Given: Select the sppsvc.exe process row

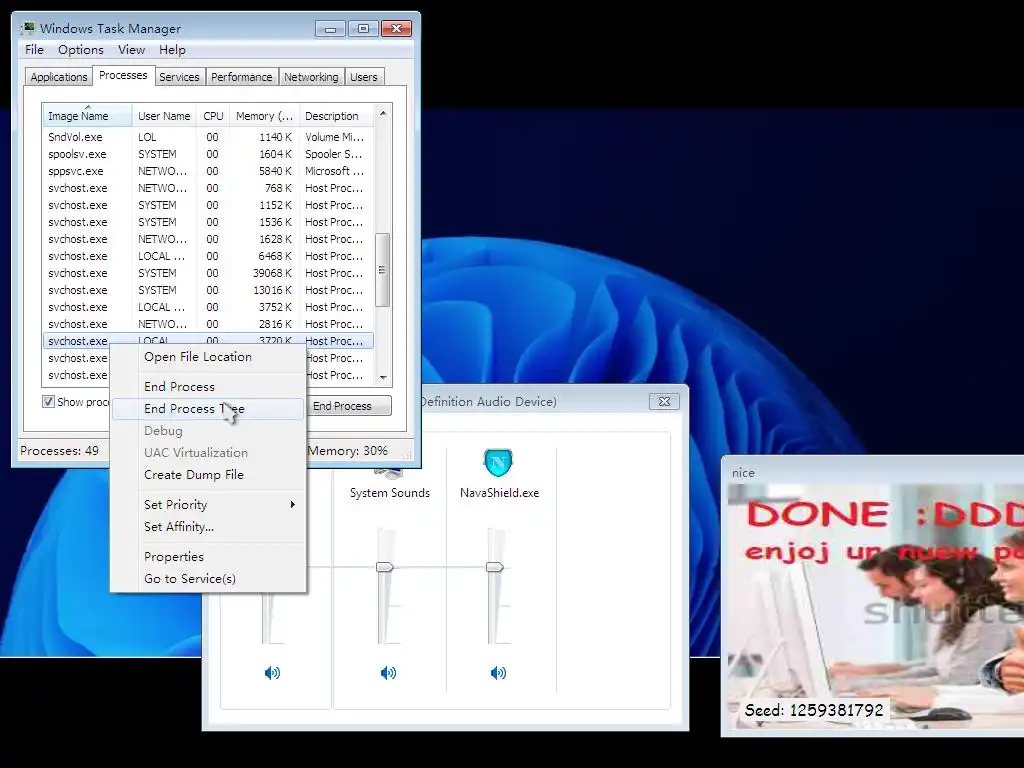Looking at the screenshot, I should pos(208,171).
